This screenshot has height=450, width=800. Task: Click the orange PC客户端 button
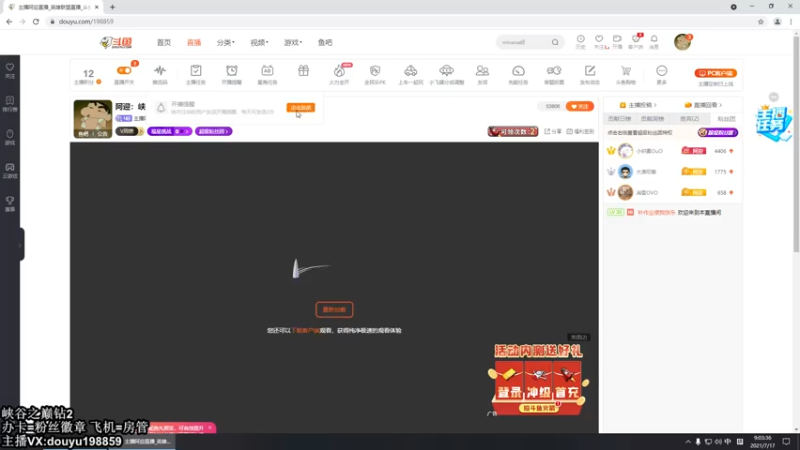pyautogui.click(x=715, y=73)
